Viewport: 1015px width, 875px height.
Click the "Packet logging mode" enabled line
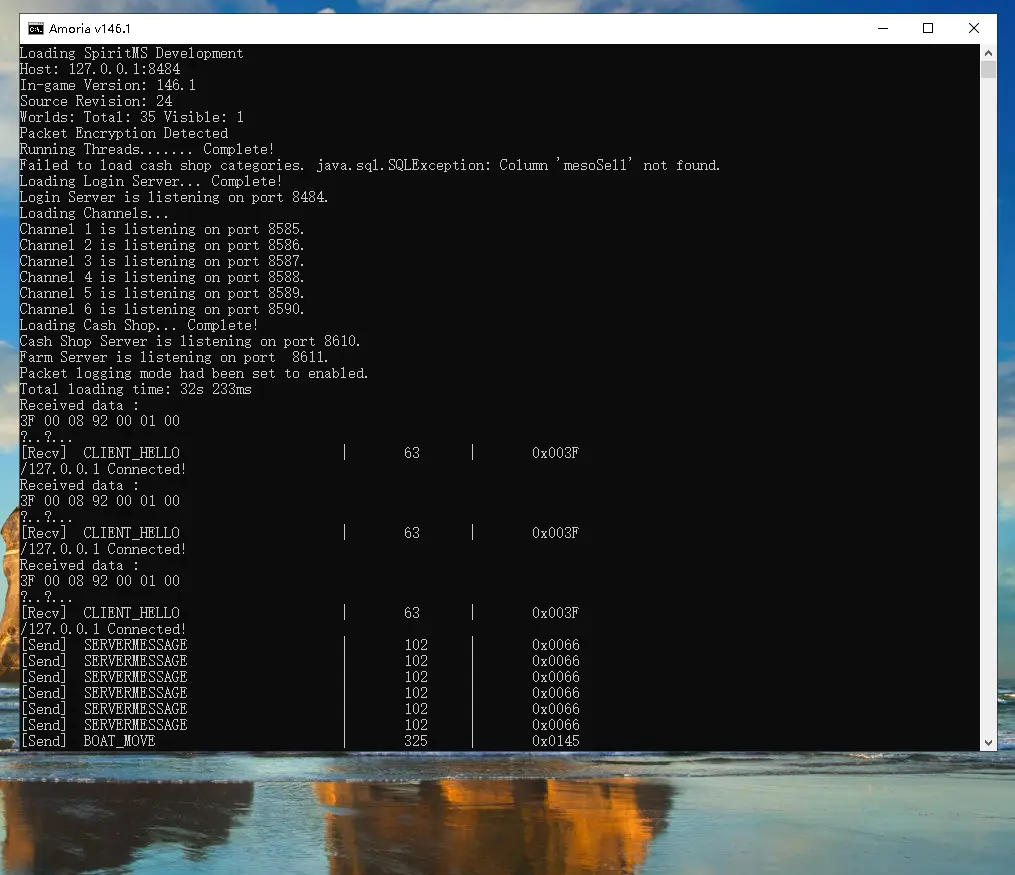[194, 373]
